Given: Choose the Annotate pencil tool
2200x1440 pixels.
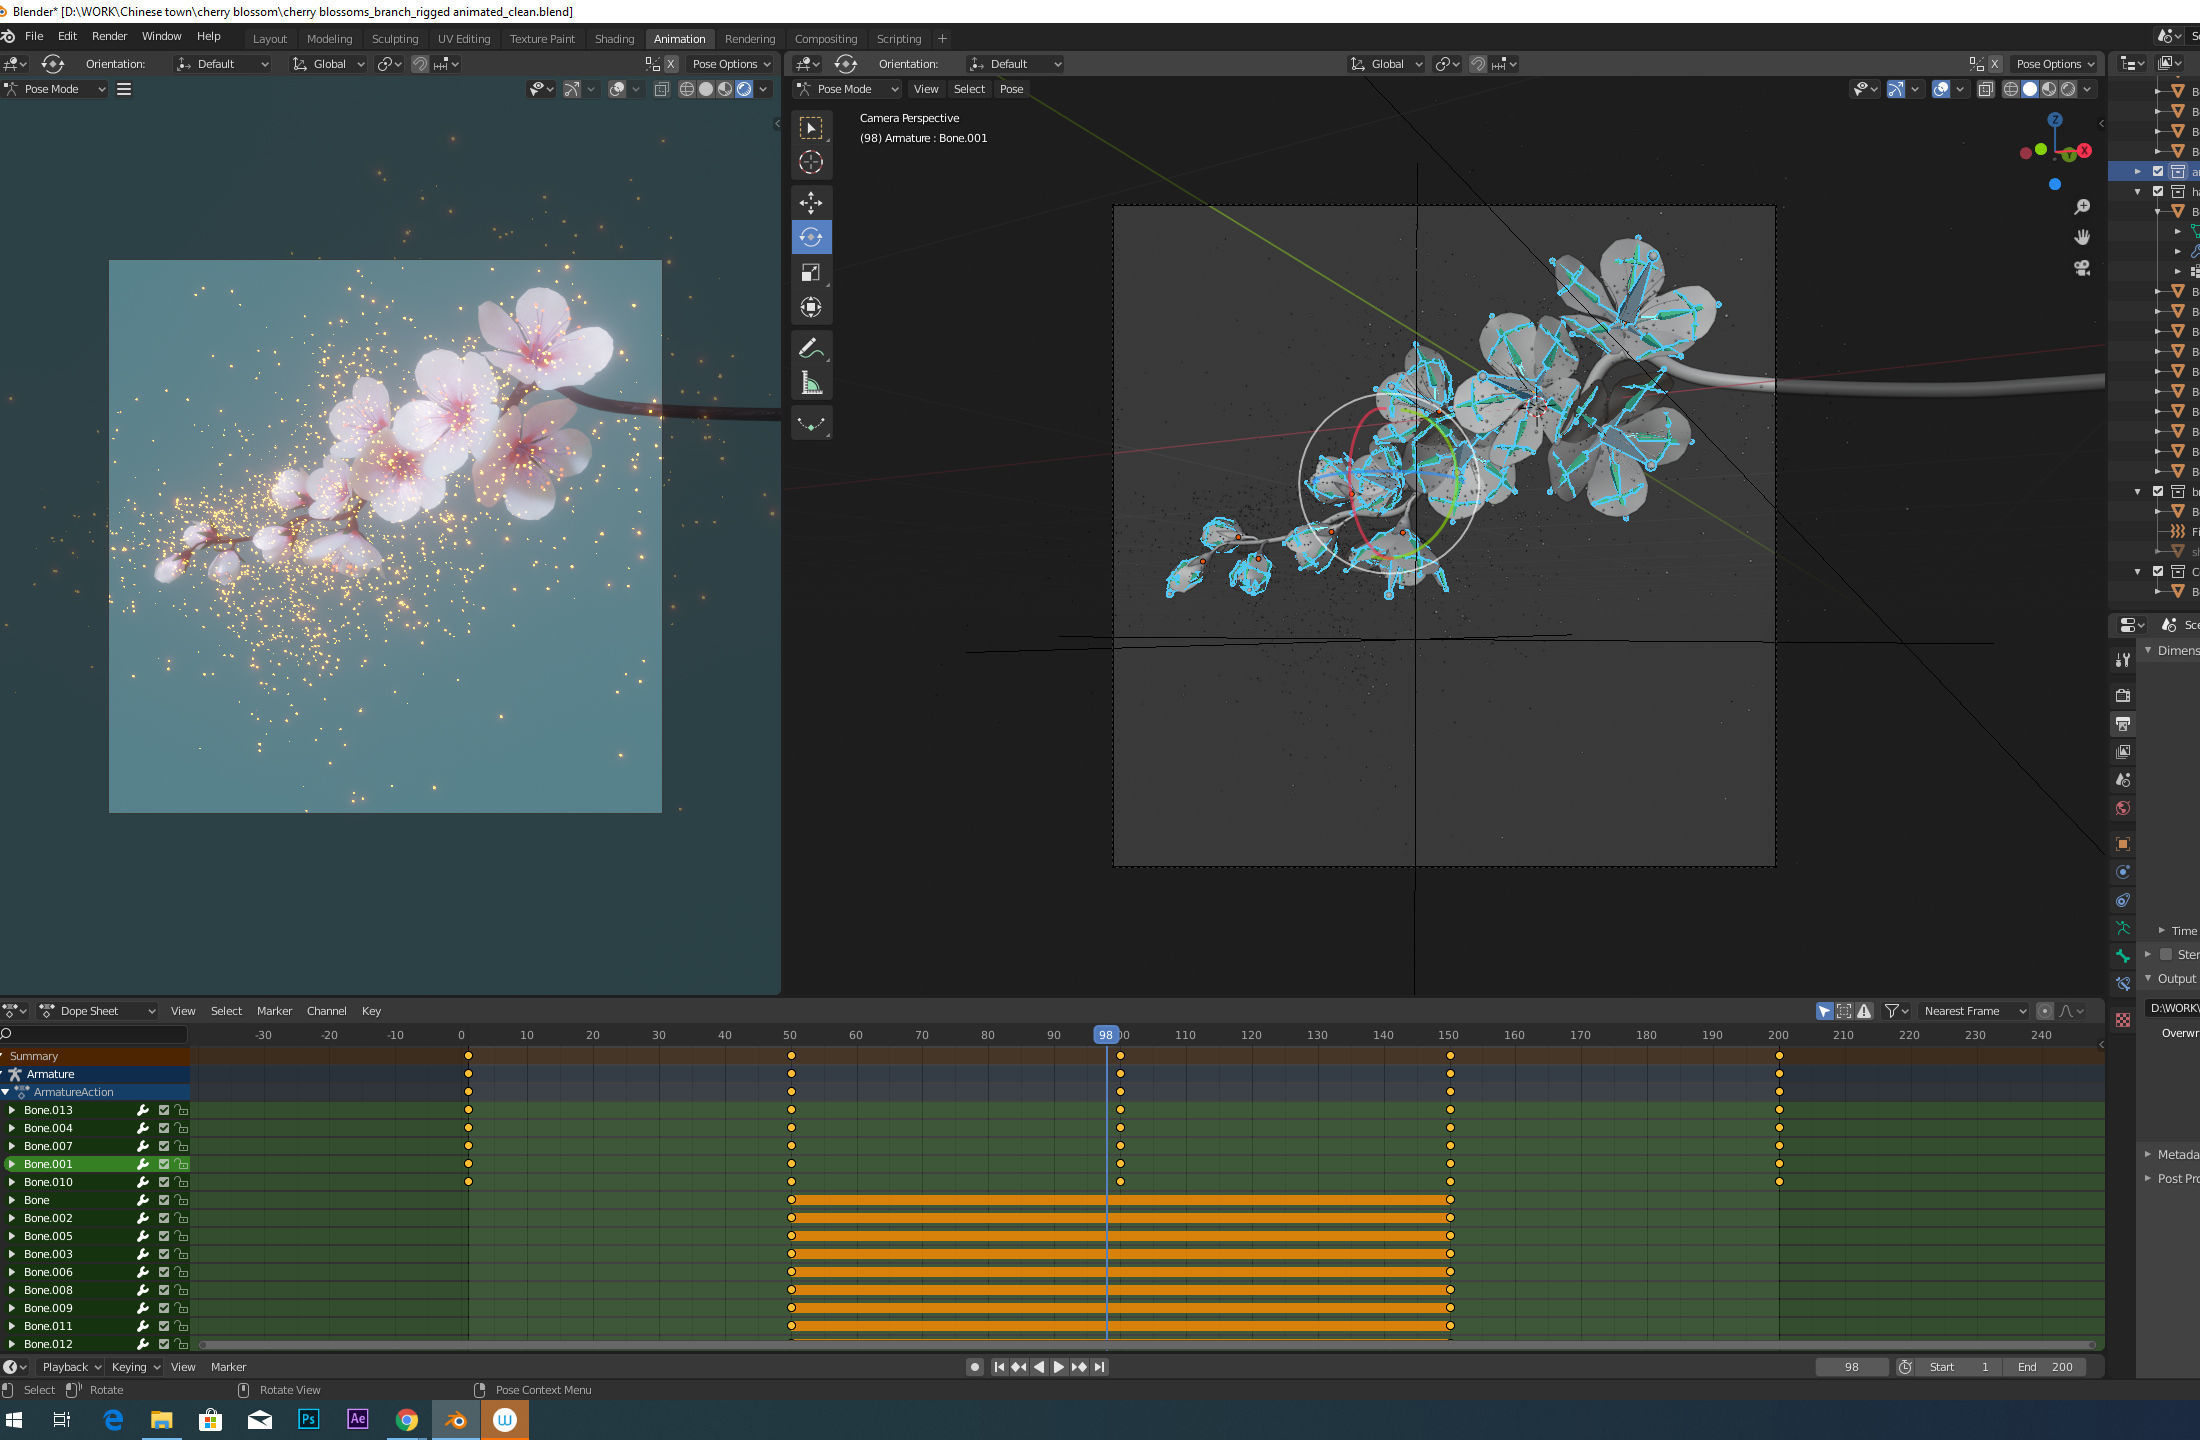Looking at the screenshot, I should point(811,348).
